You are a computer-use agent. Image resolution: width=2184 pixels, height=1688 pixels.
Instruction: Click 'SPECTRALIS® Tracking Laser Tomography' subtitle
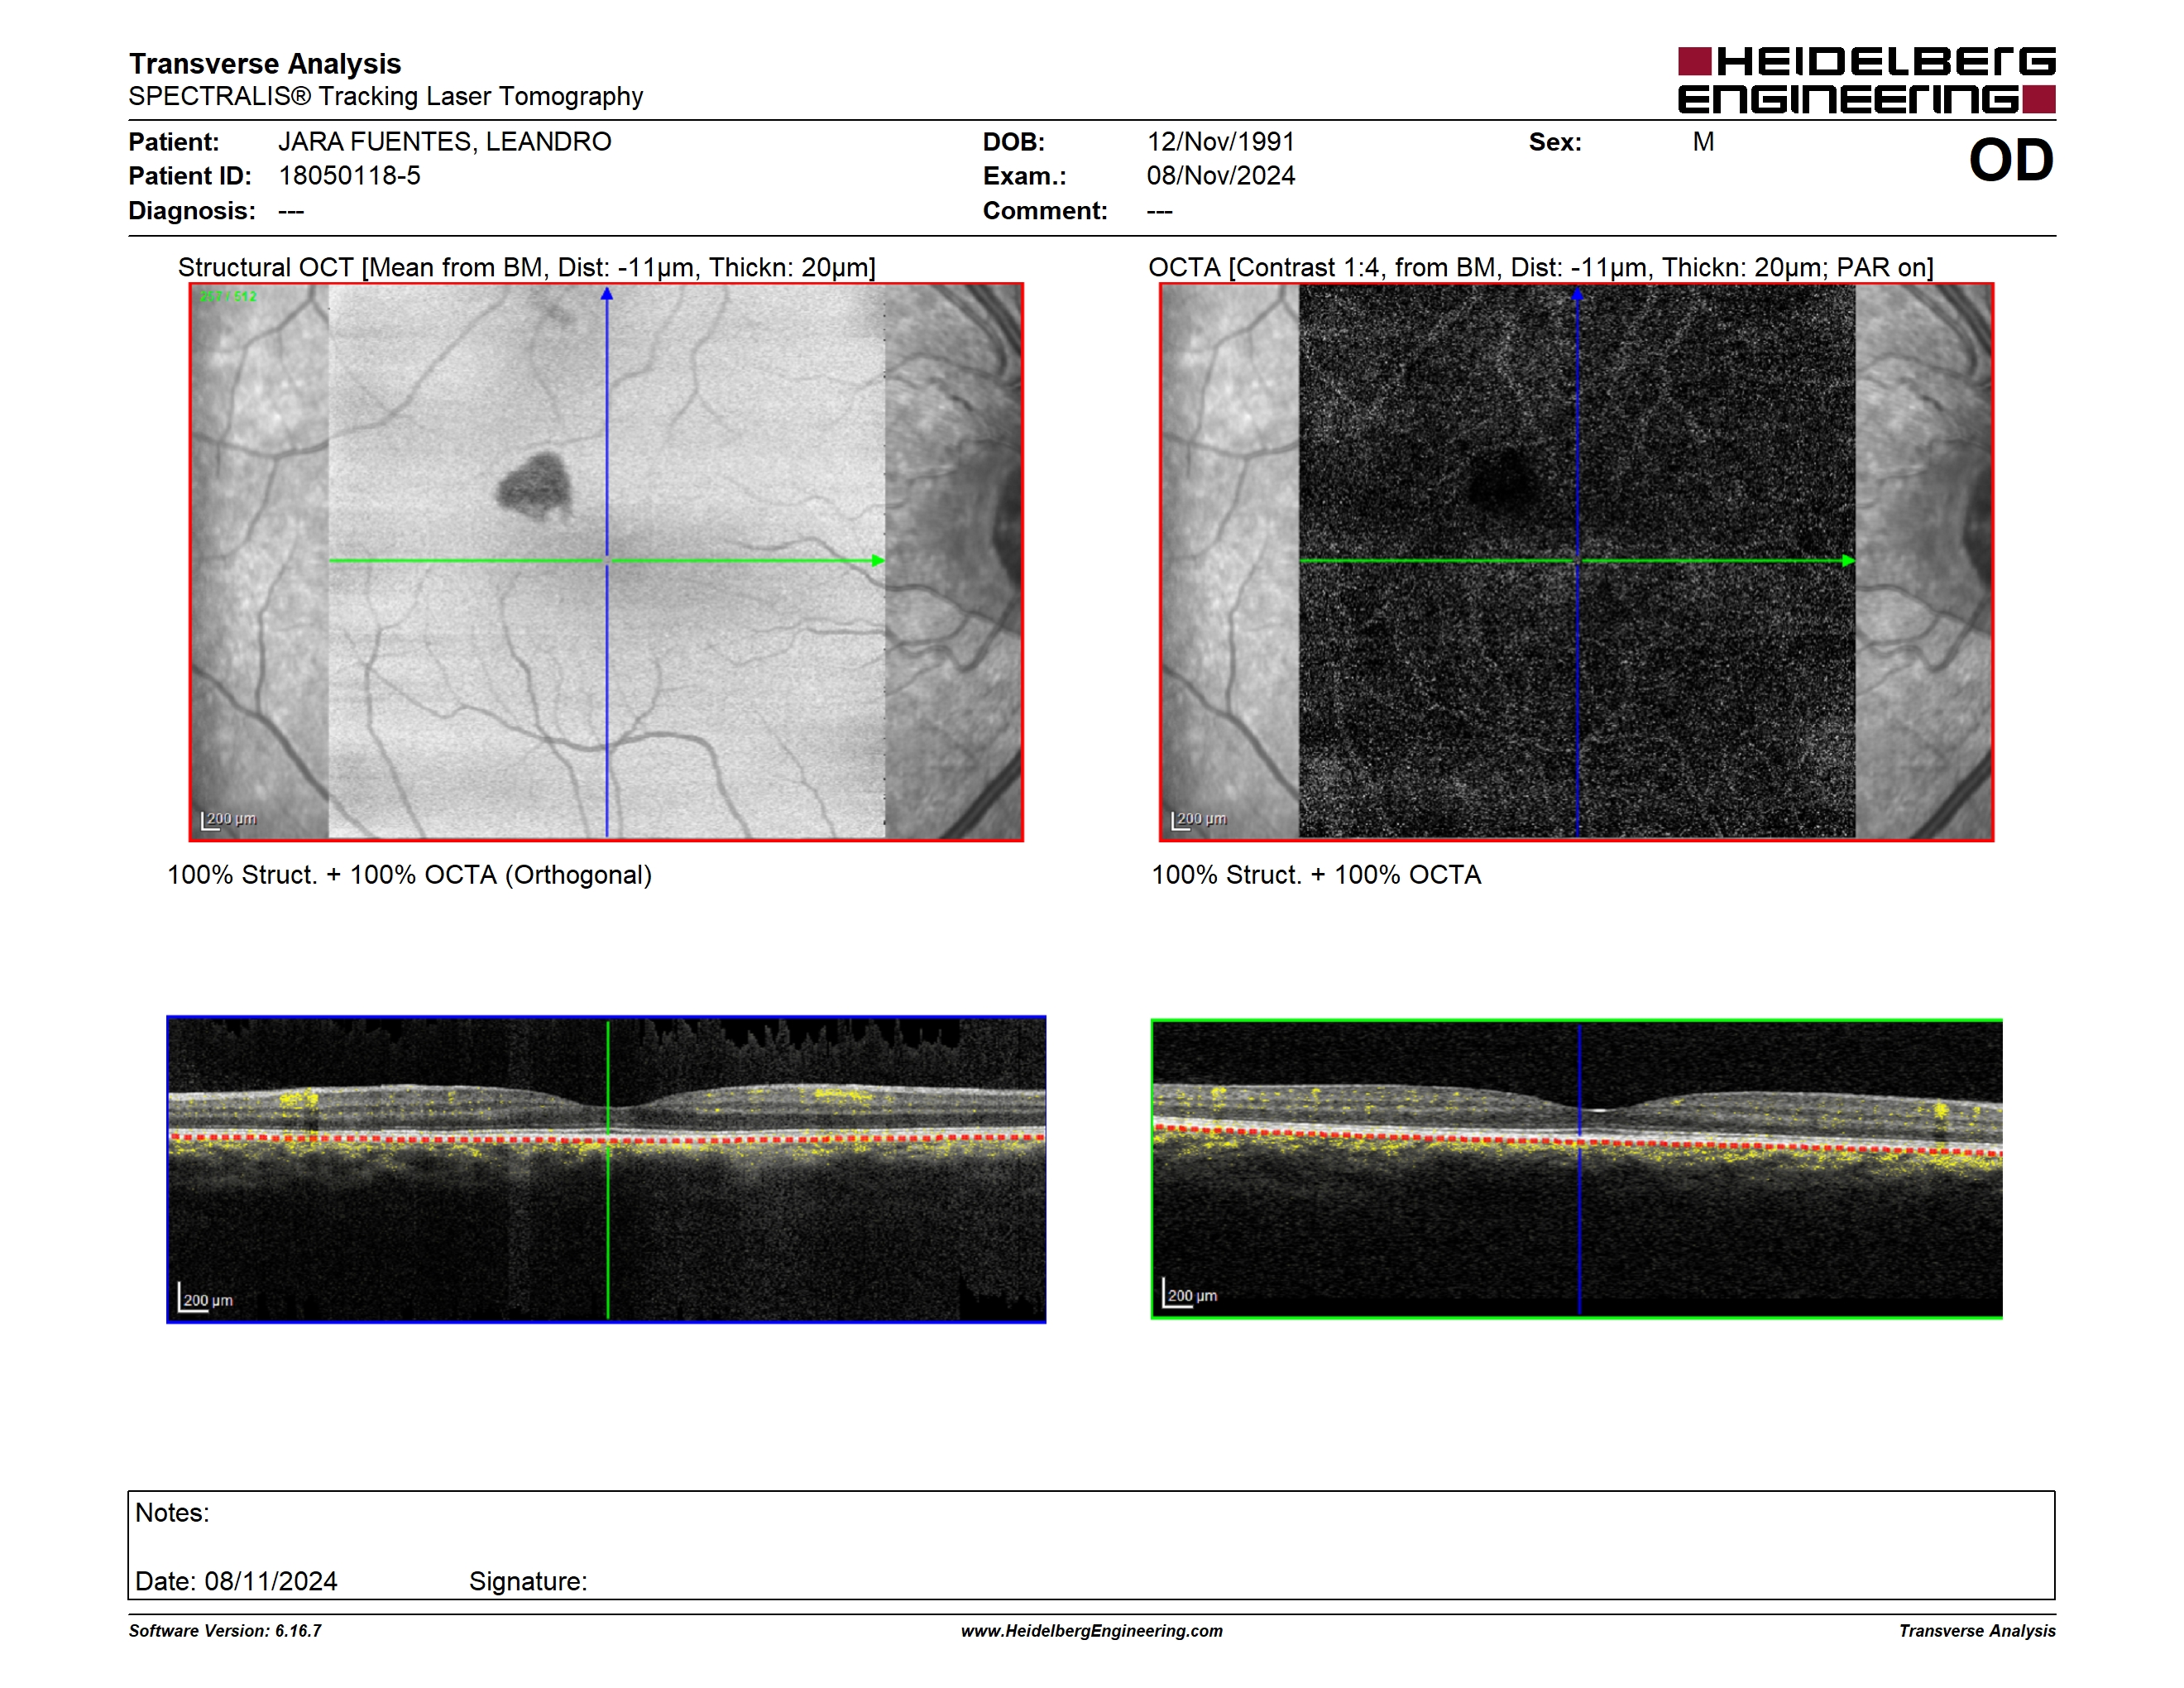386,96
